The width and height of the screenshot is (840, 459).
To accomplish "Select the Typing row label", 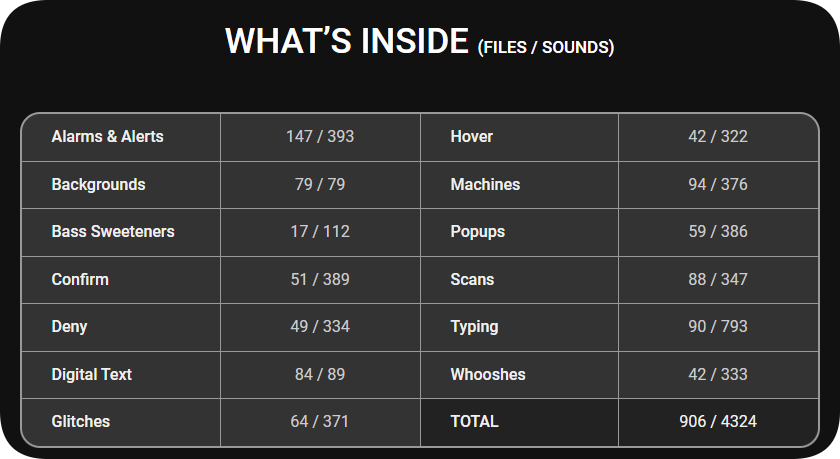I will pos(474,327).
